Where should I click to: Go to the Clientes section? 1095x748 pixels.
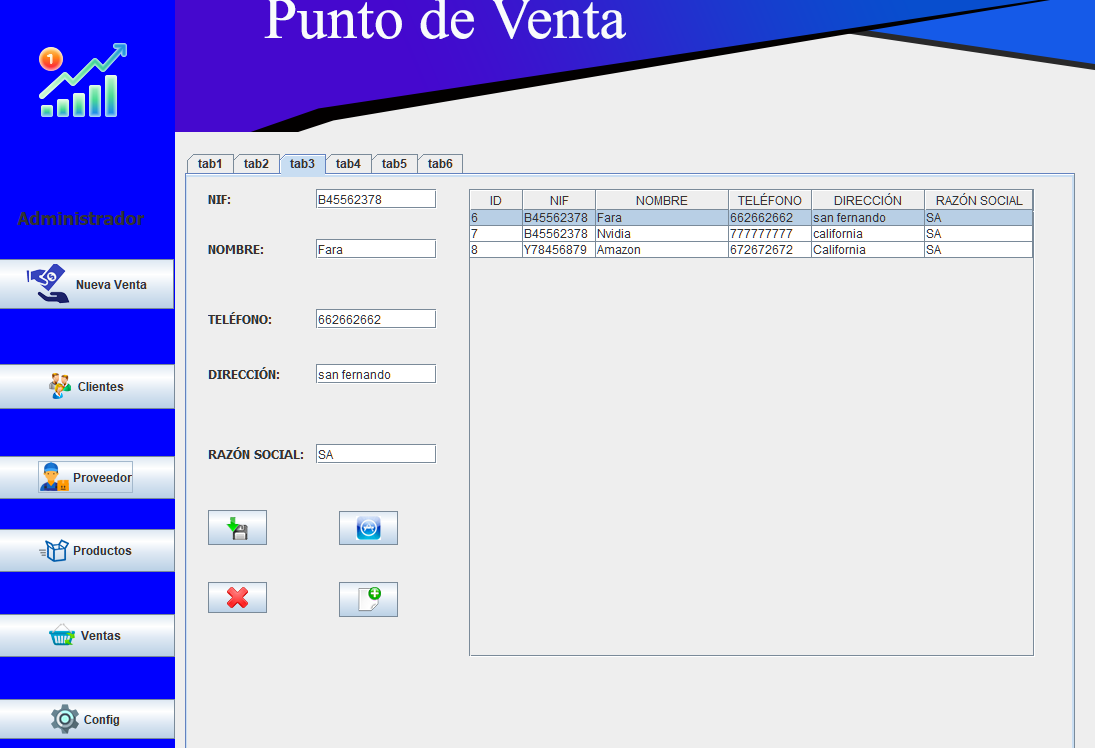(x=87, y=387)
